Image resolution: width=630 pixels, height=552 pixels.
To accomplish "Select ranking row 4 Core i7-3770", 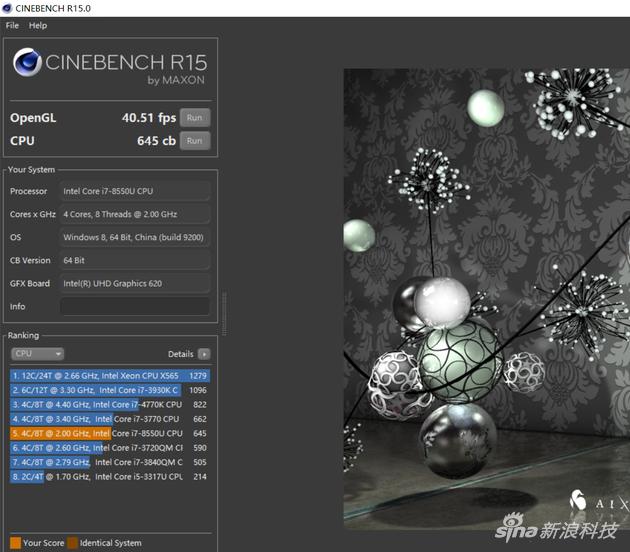I will pyautogui.click(x=110, y=419).
